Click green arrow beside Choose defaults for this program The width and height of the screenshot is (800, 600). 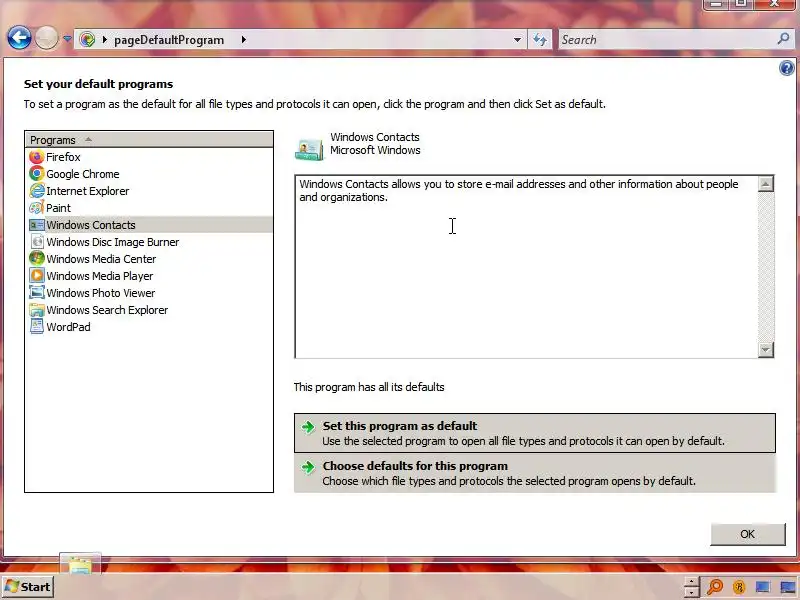(x=308, y=467)
